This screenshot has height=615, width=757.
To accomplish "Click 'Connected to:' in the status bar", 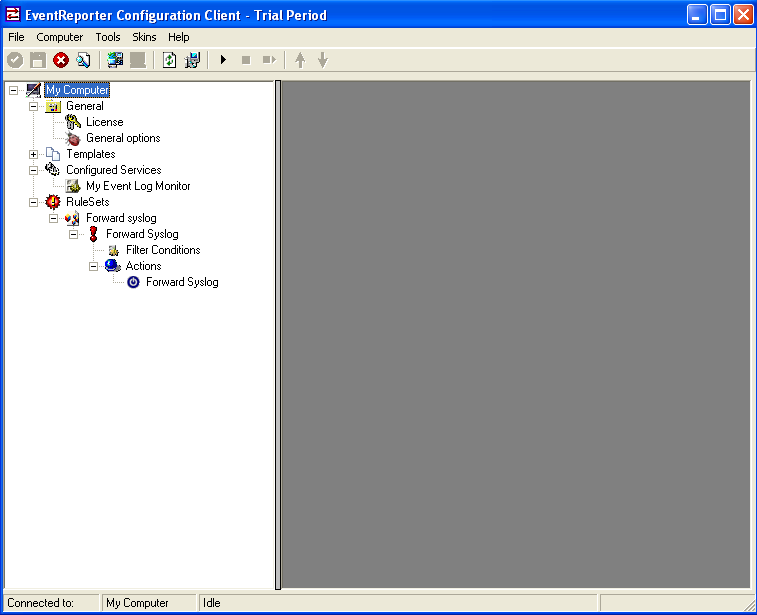I will pyautogui.click(x=41, y=603).
